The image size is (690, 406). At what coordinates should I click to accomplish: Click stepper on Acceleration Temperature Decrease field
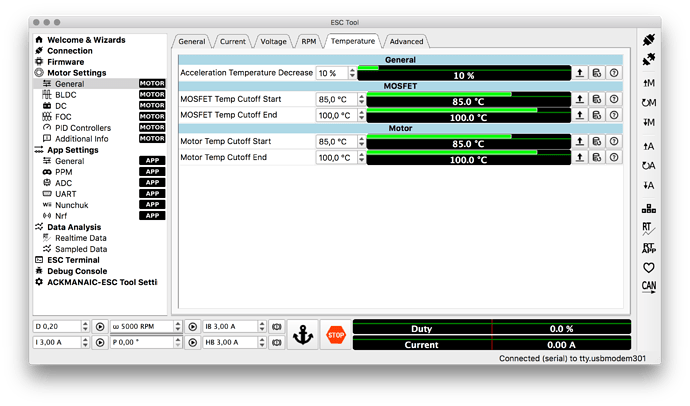point(352,73)
